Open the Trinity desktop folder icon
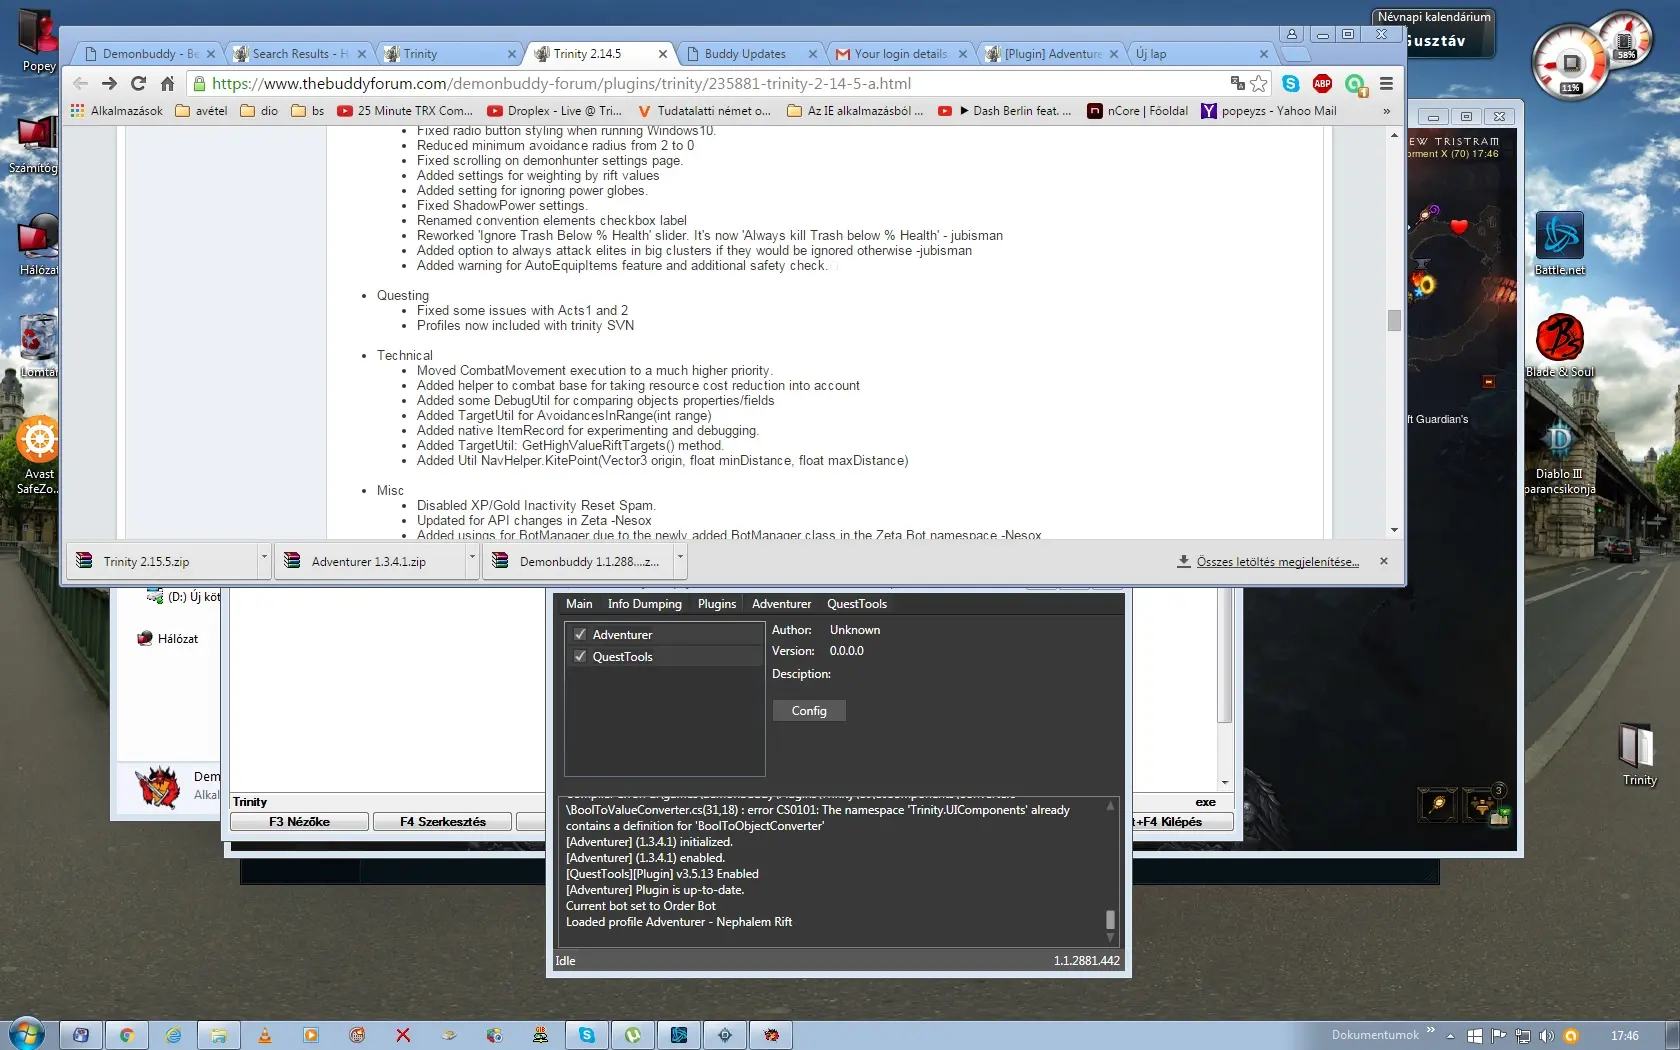The height and width of the screenshot is (1050, 1680). click(1639, 753)
